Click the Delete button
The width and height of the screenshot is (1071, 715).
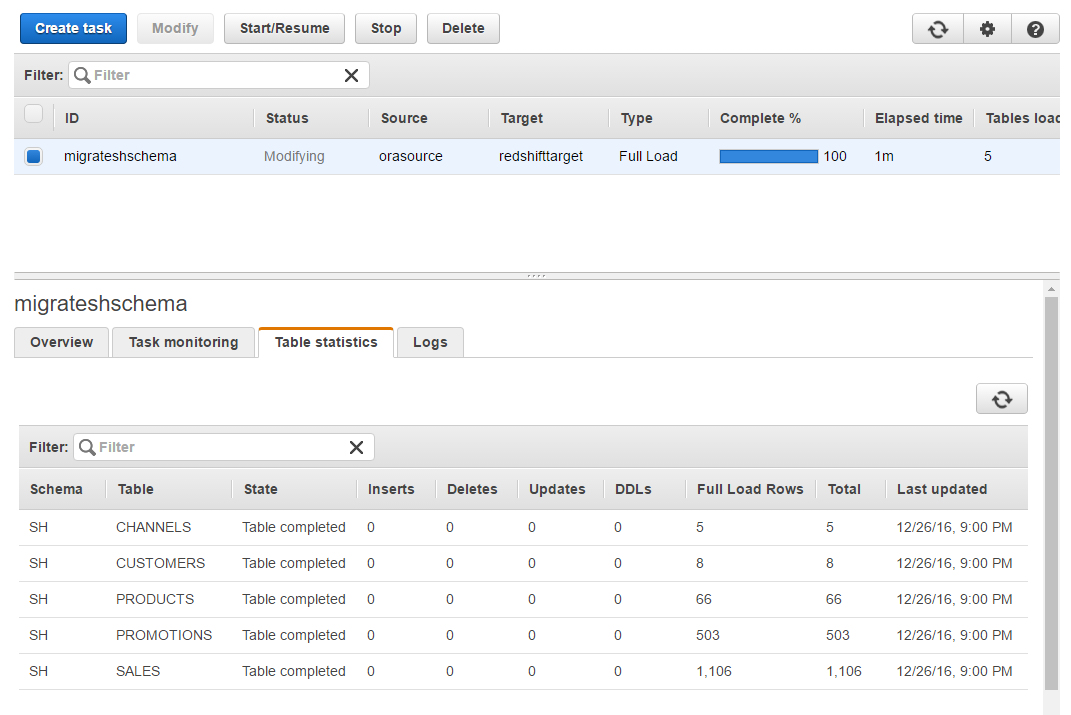click(x=463, y=28)
